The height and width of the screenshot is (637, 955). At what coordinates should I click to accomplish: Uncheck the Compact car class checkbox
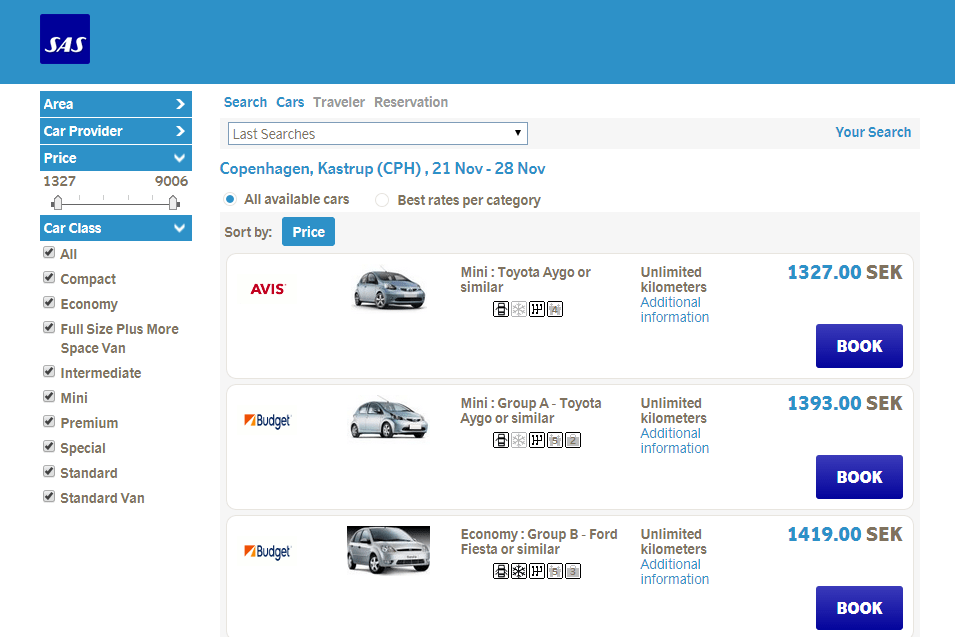click(x=49, y=278)
